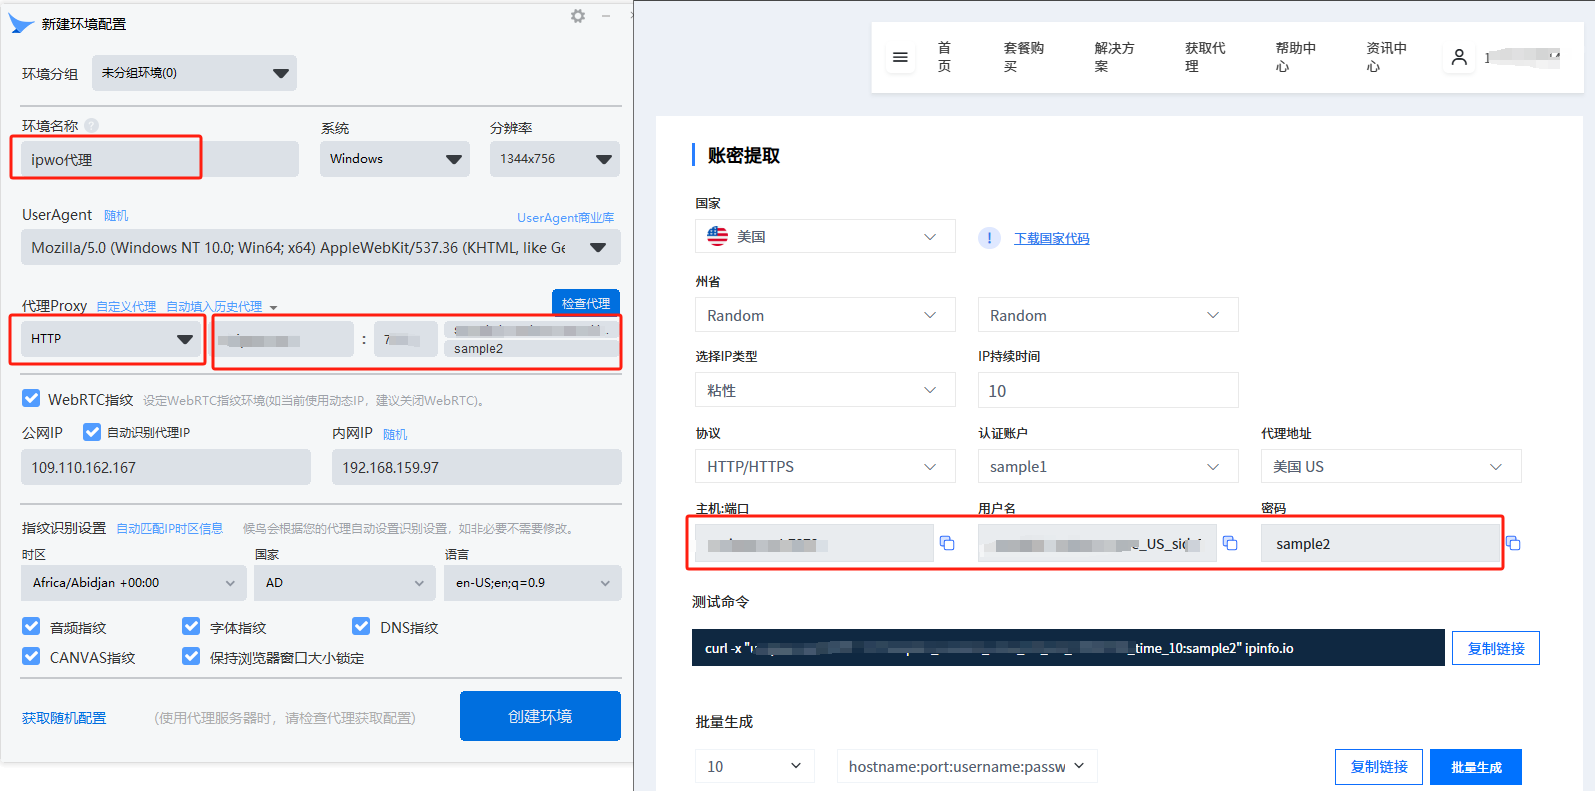
Task: Toggle the WebRTC指纹 checkbox
Action: coord(31,399)
